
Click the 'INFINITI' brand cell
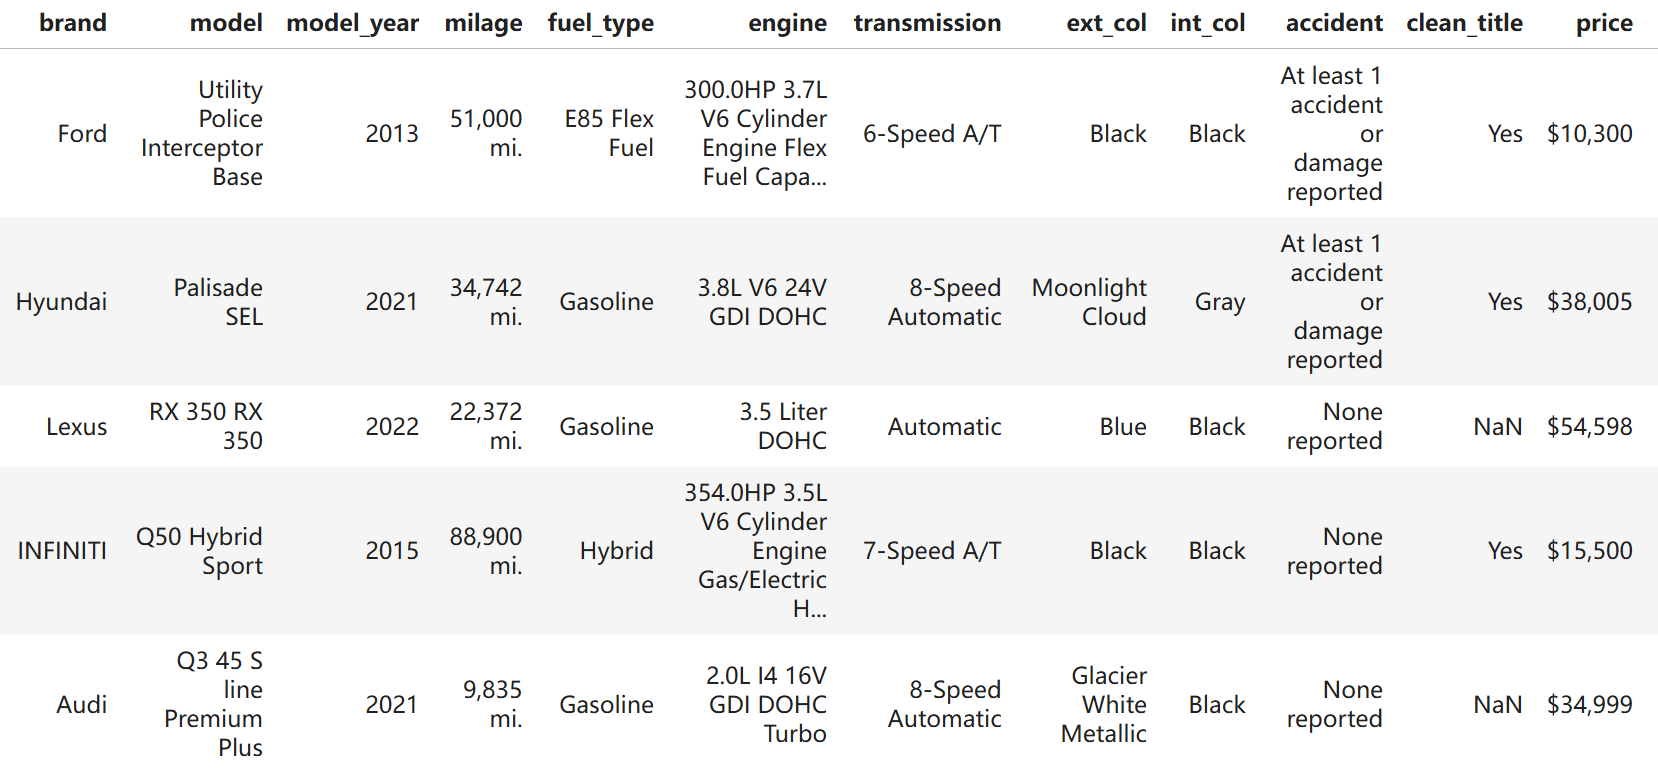pyautogui.click(x=62, y=551)
